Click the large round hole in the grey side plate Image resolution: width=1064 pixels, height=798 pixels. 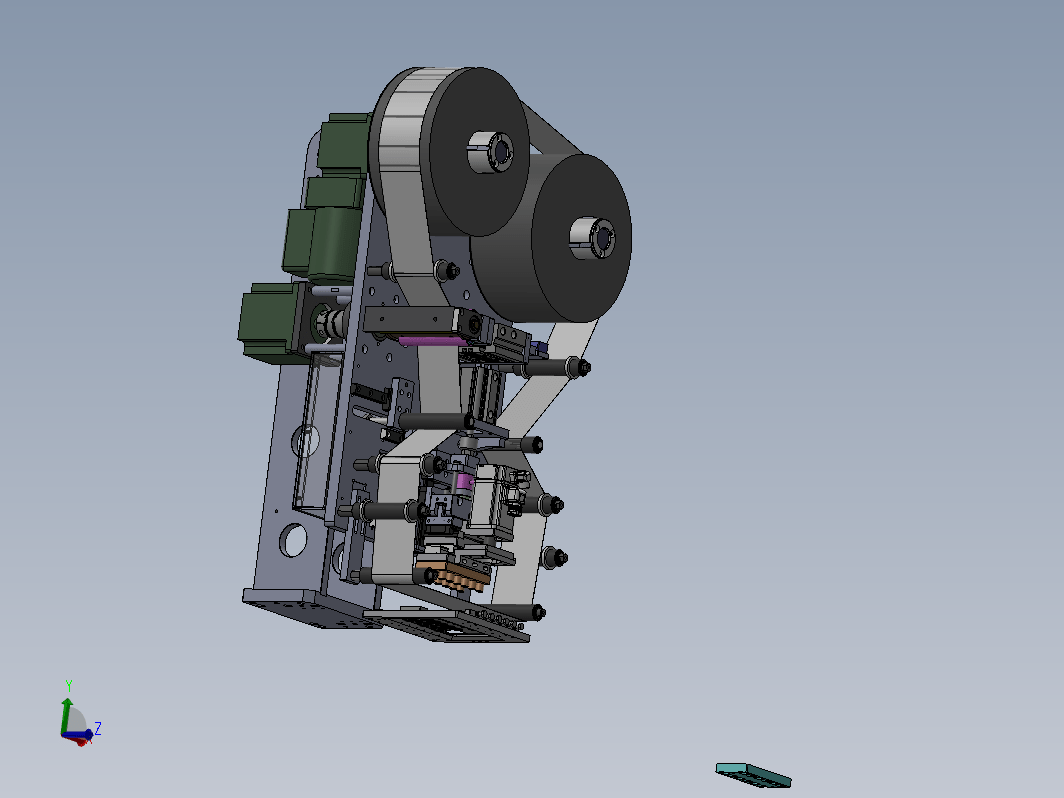(293, 541)
